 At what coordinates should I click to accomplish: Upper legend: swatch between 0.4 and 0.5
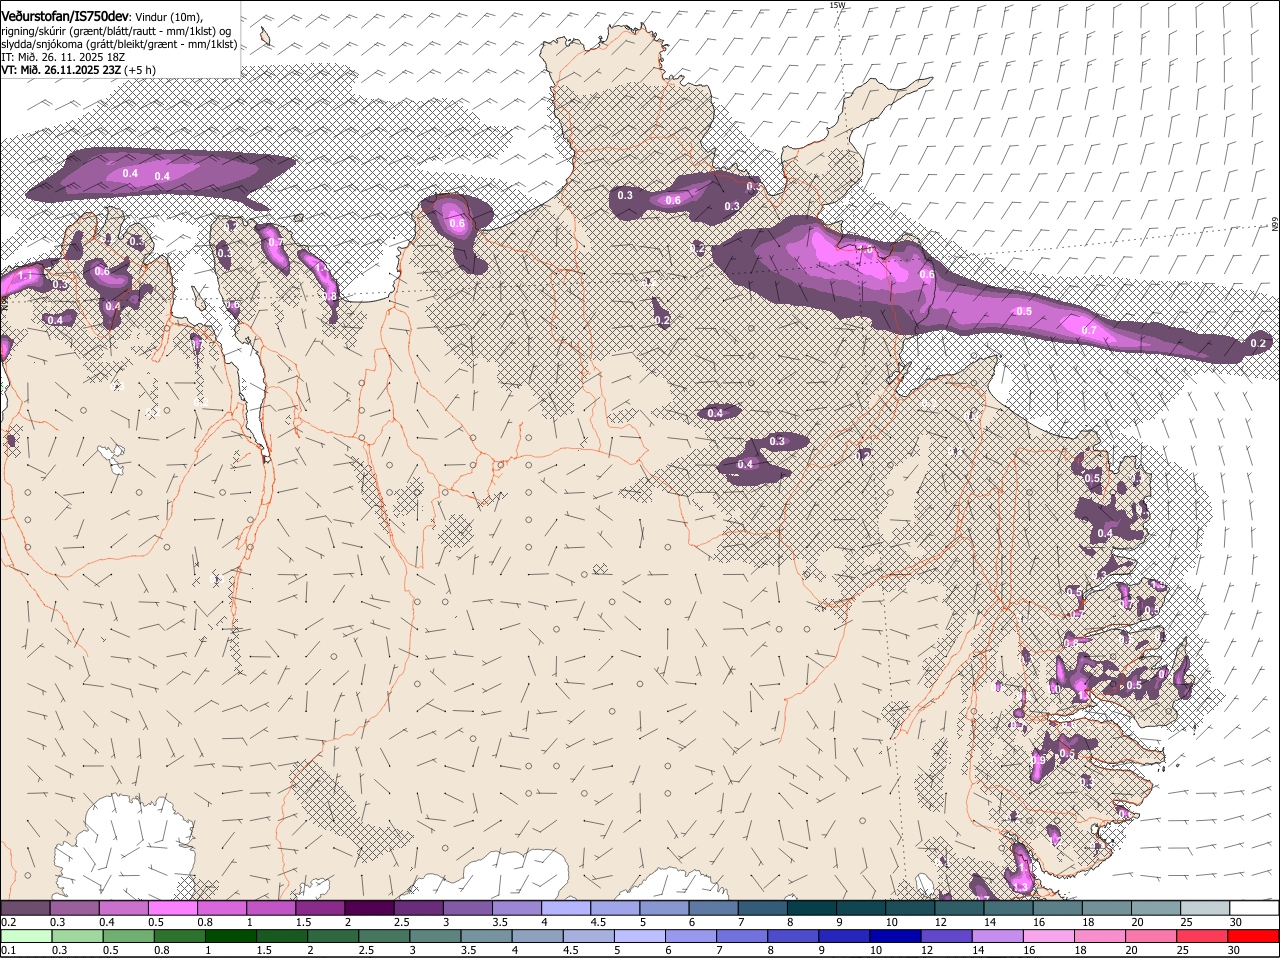pyautogui.click(x=124, y=907)
